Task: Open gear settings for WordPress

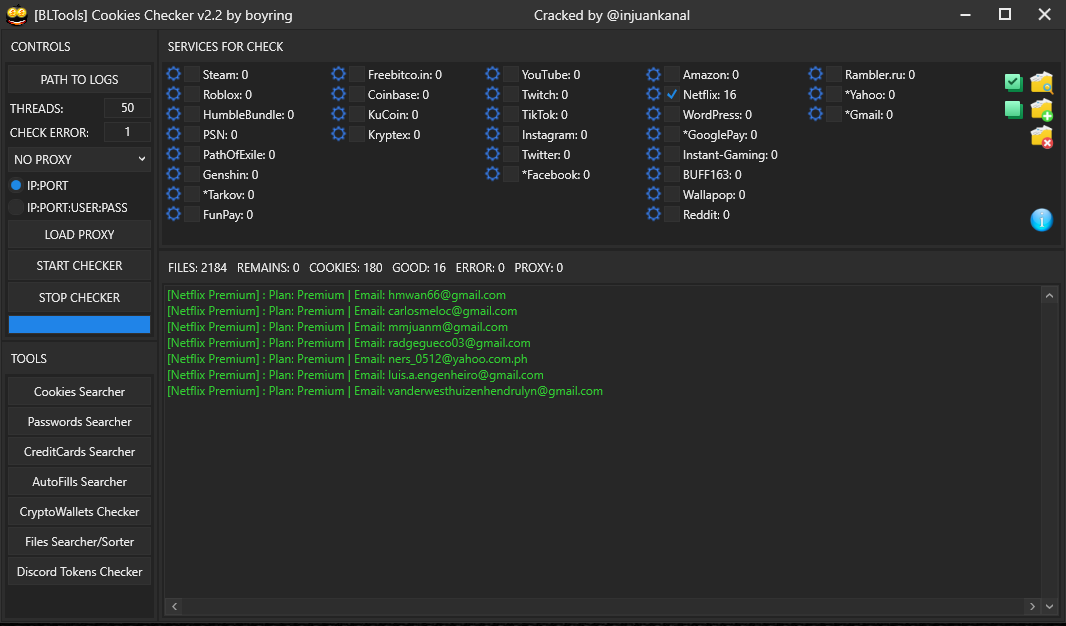Action: click(x=653, y=114)
